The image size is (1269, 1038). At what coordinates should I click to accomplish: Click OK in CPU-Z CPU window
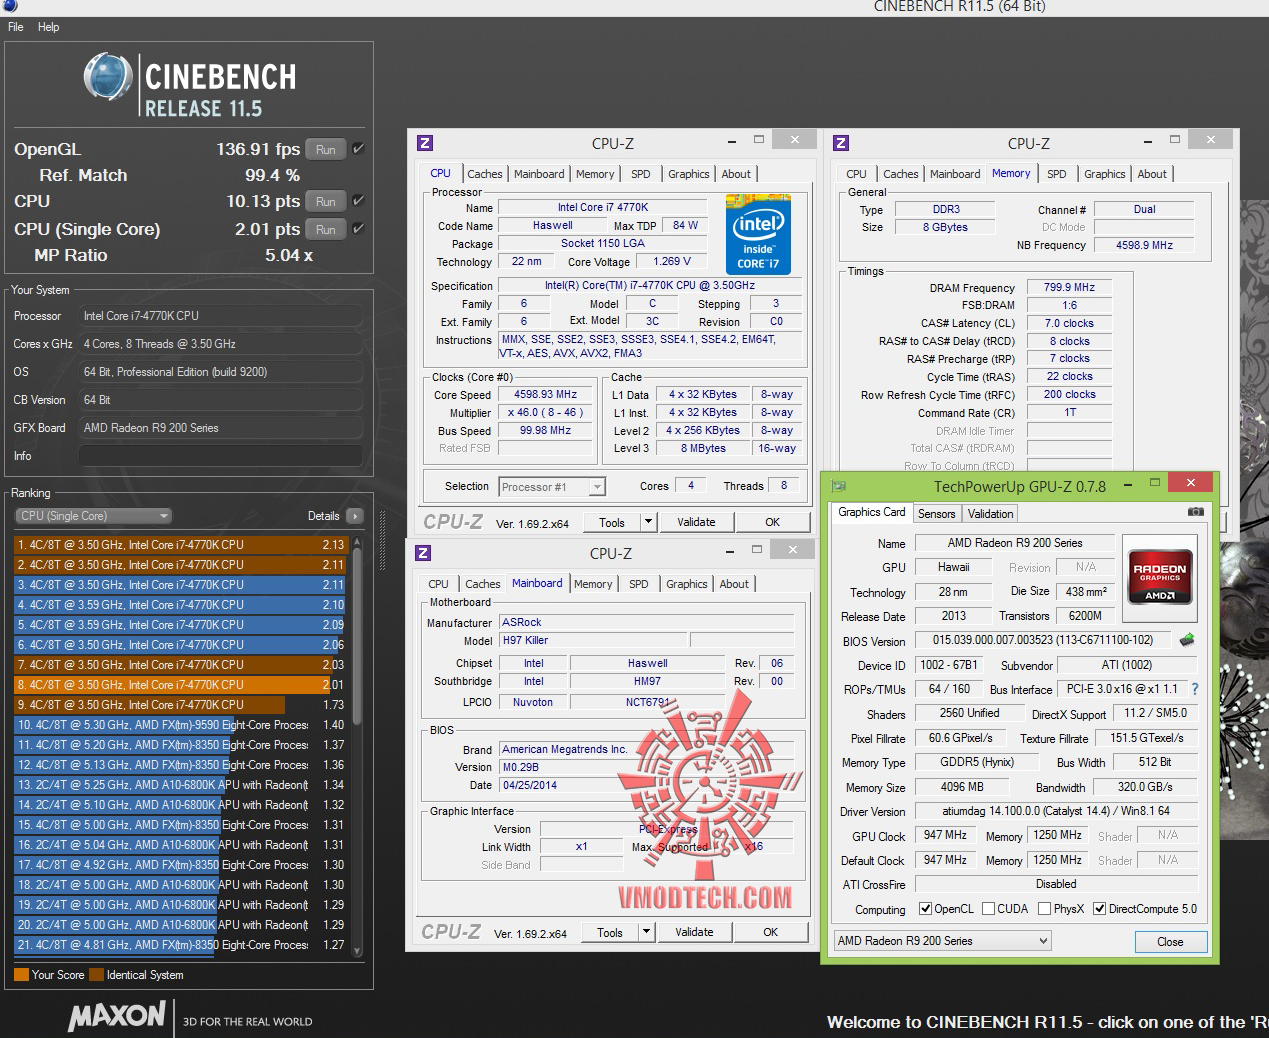click(772, 522)
